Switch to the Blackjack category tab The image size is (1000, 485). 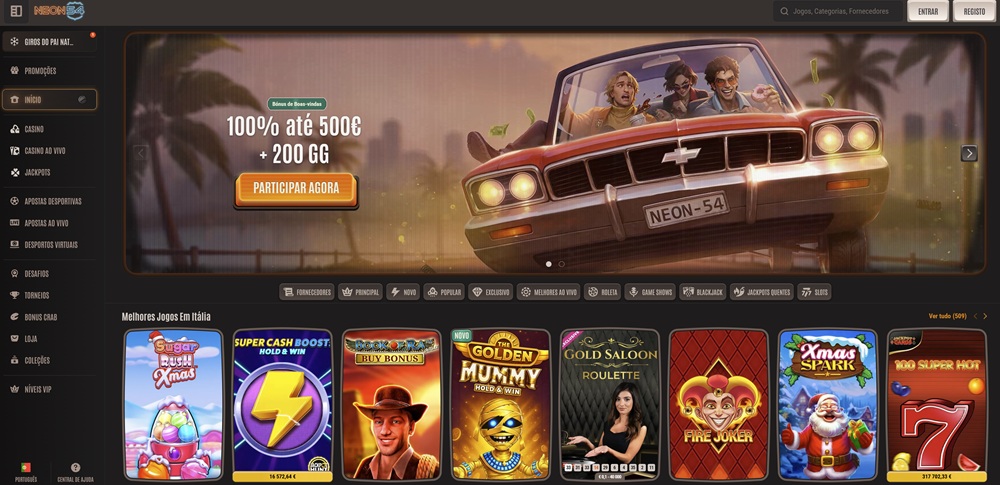(x=703, y=292)
